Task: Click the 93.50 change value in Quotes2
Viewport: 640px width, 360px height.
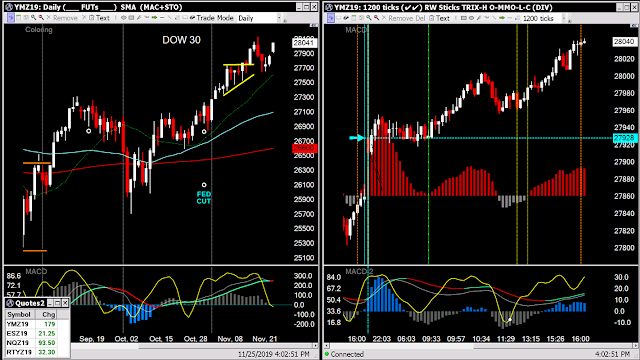Action: (47, 343)
